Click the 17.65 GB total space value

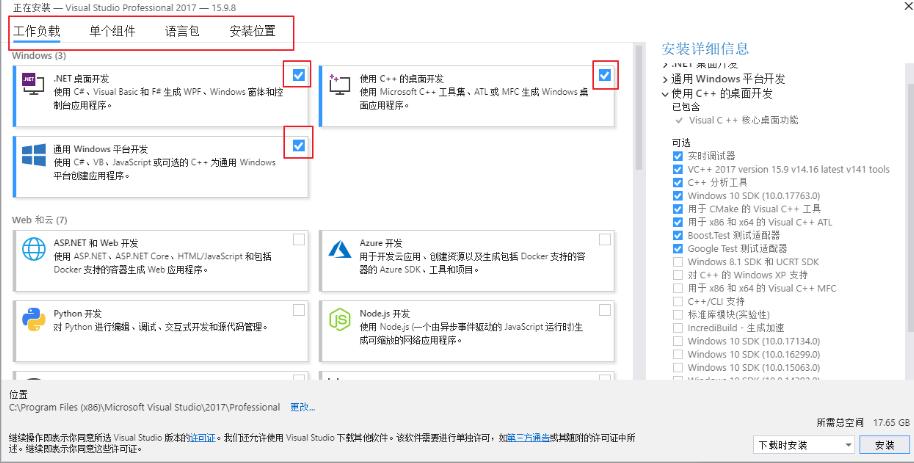pyautogui.click(x=891, y=422)
